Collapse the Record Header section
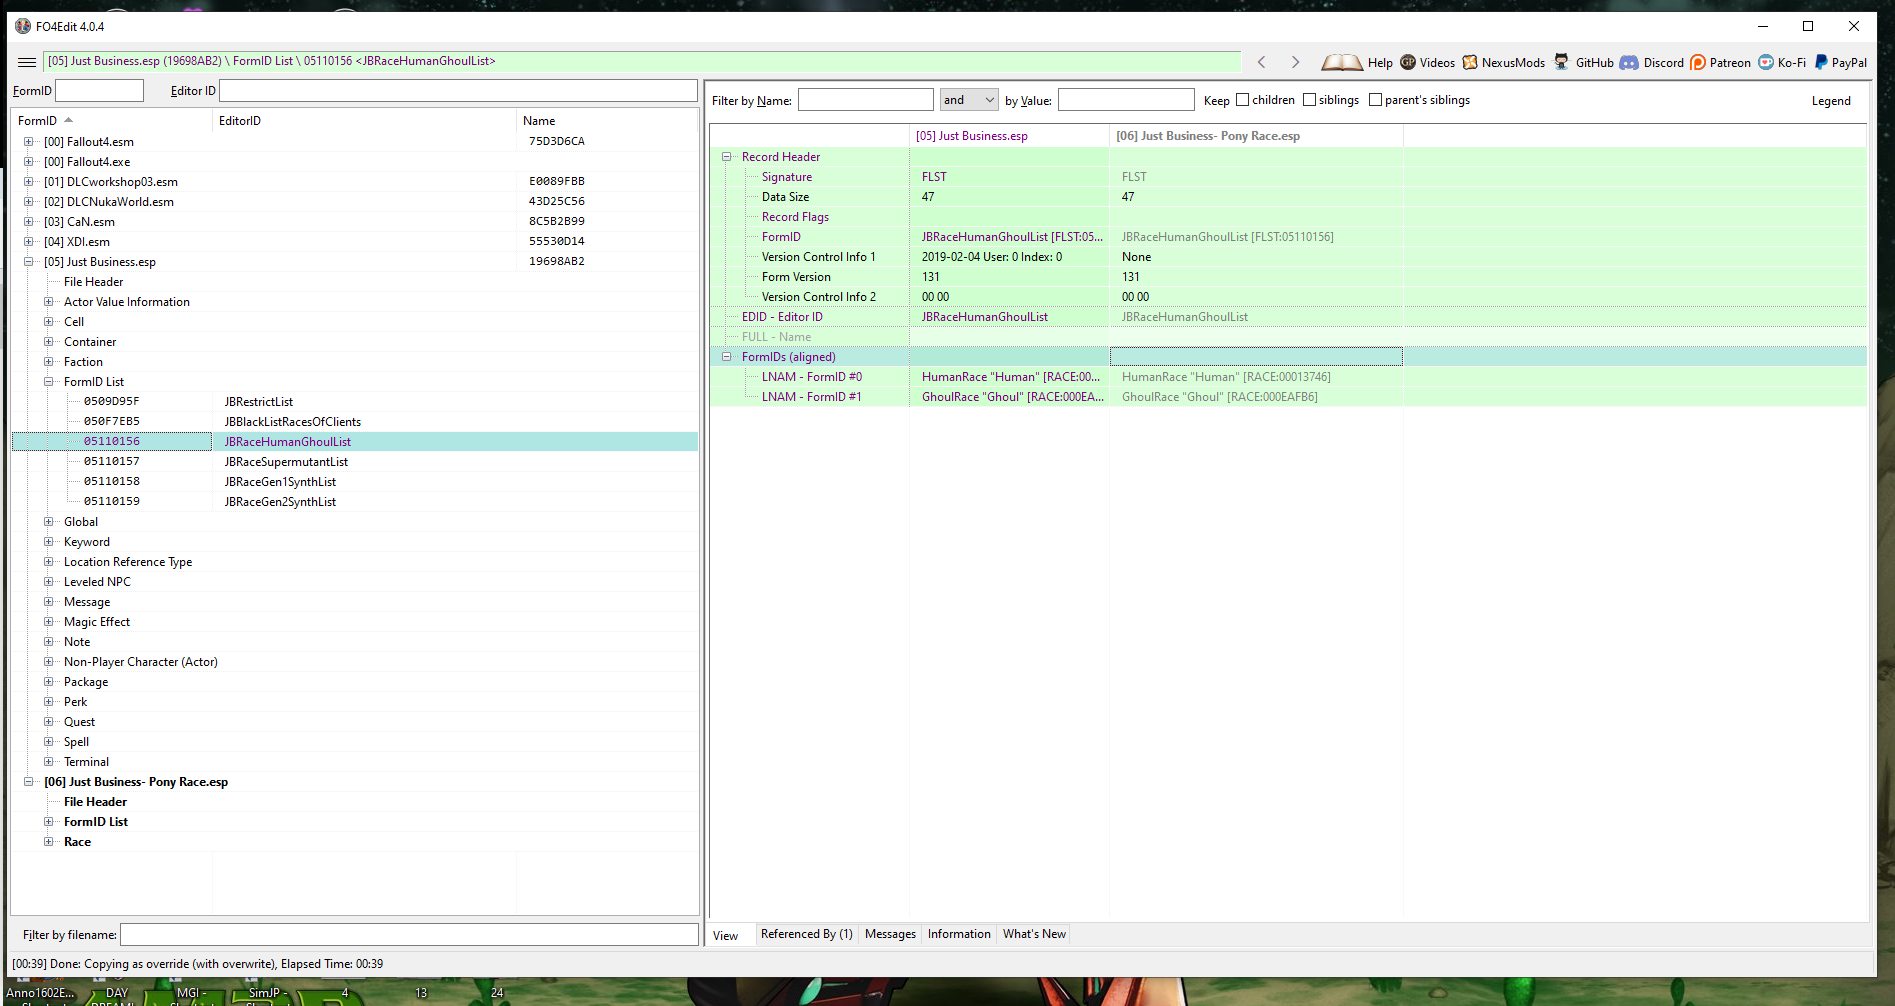 (727, 157)
